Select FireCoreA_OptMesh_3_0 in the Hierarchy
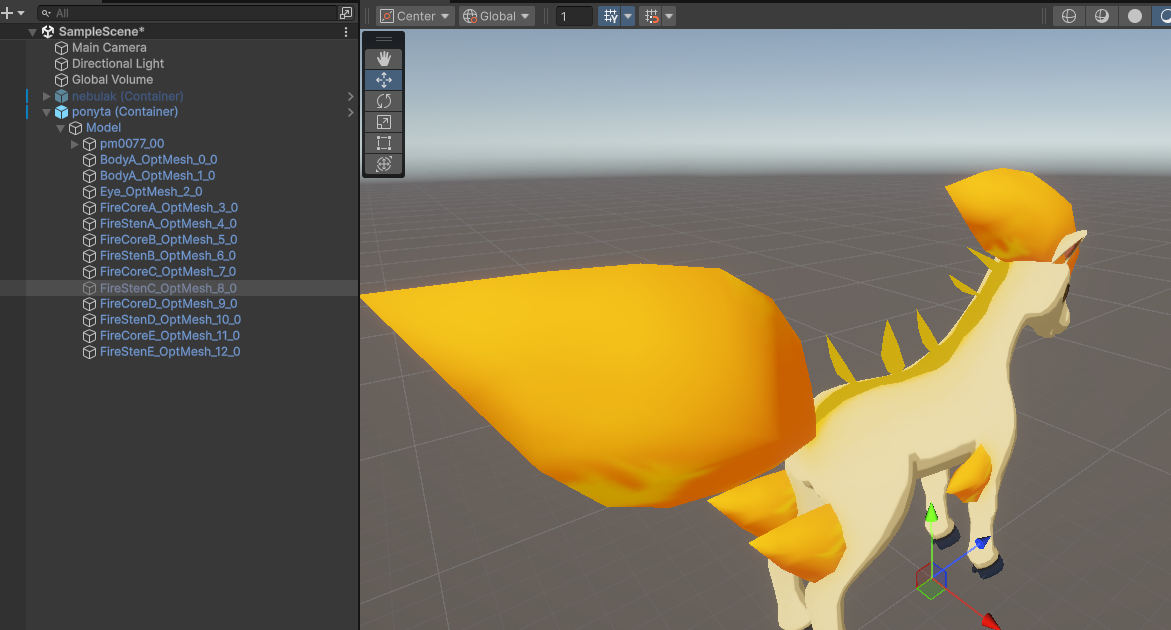 (169, 208)
